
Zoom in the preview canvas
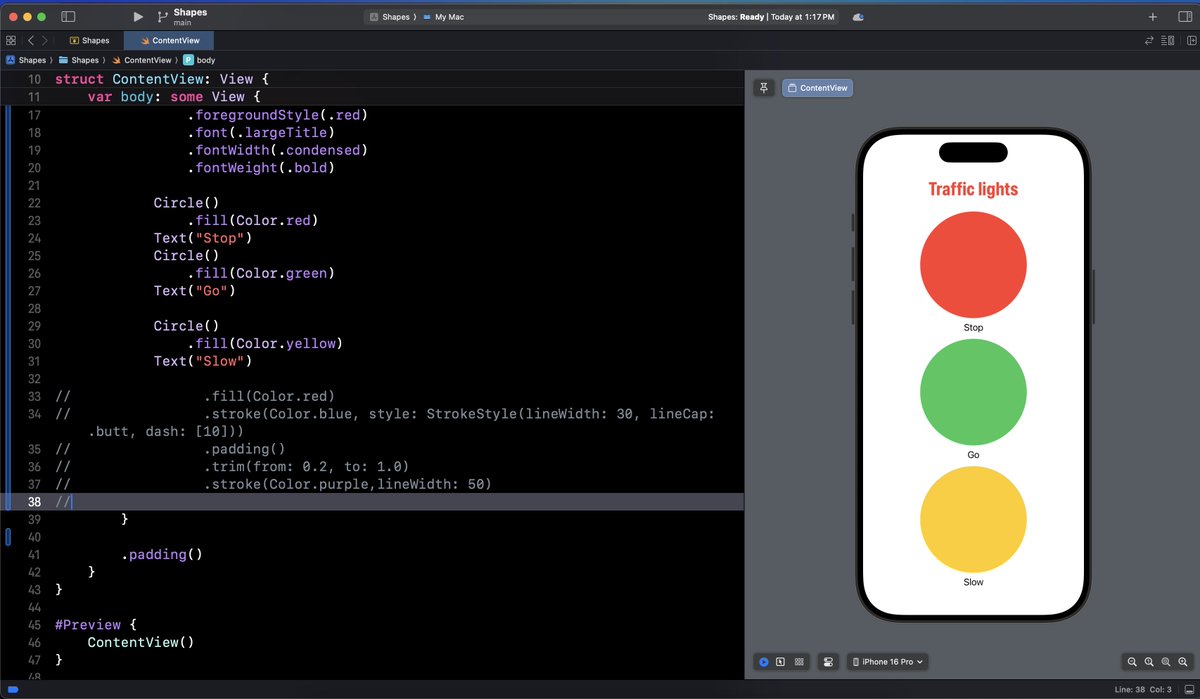[1183, 662]
